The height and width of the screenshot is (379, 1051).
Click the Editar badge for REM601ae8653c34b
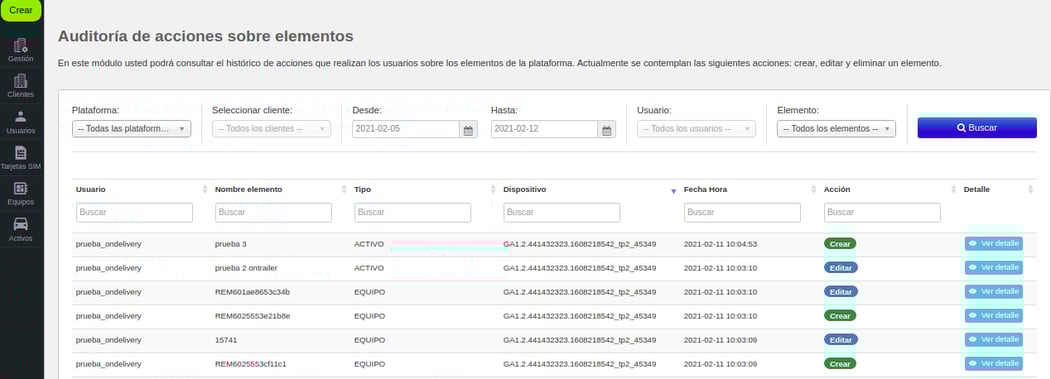(x=841, y=292)
